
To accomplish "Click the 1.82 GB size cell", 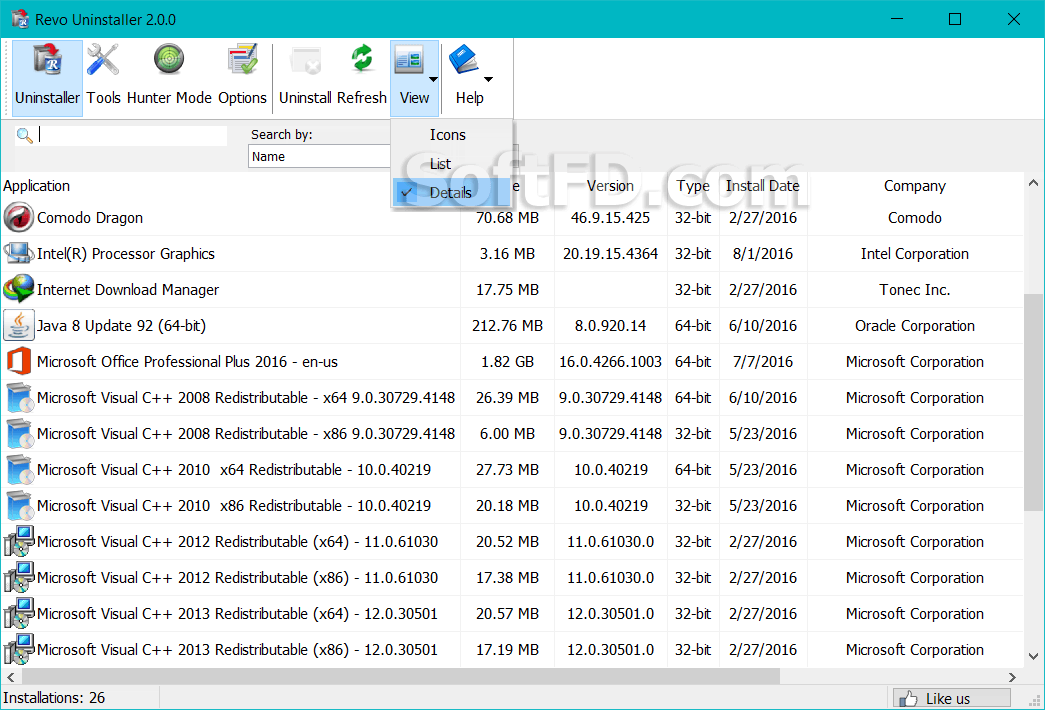I will (507, 362).
